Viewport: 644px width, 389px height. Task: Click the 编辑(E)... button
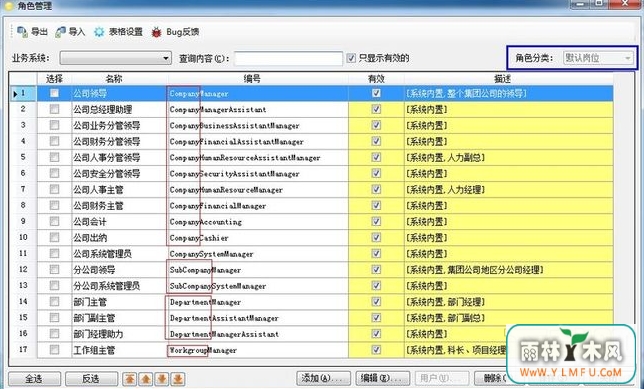point(383,378)
